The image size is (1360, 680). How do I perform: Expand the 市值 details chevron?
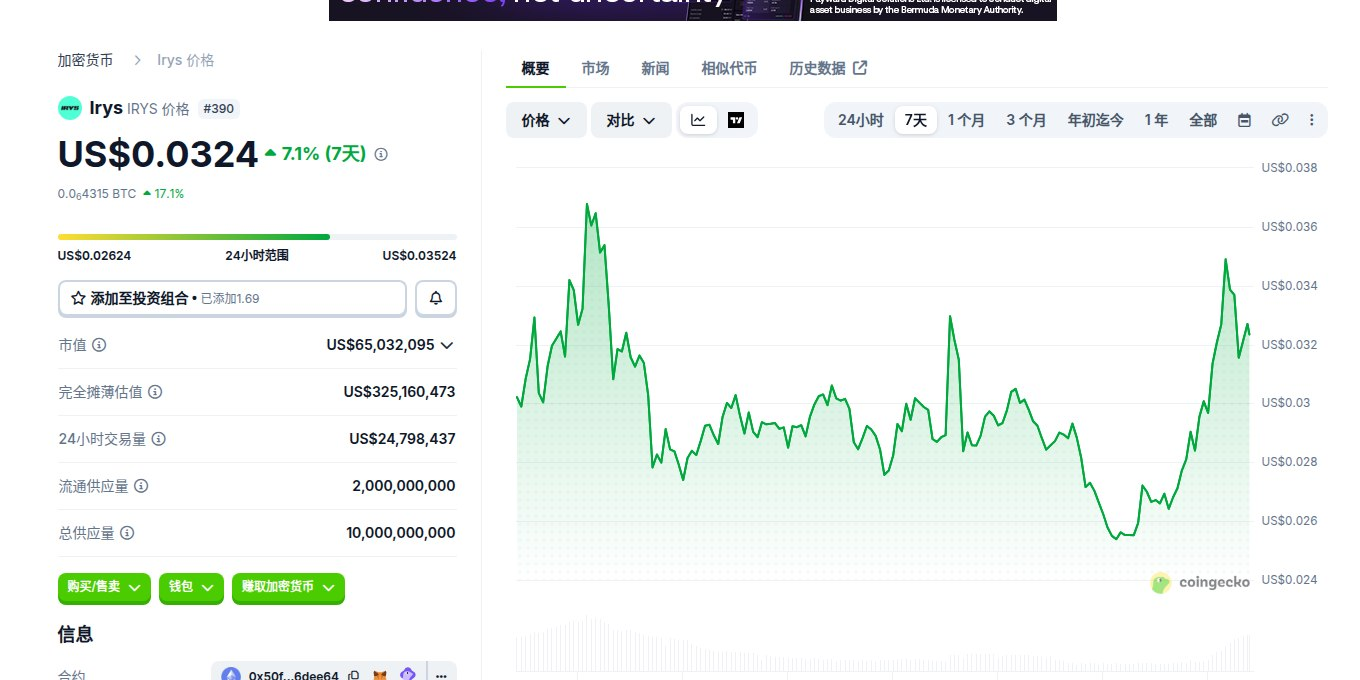click(447, 345)
